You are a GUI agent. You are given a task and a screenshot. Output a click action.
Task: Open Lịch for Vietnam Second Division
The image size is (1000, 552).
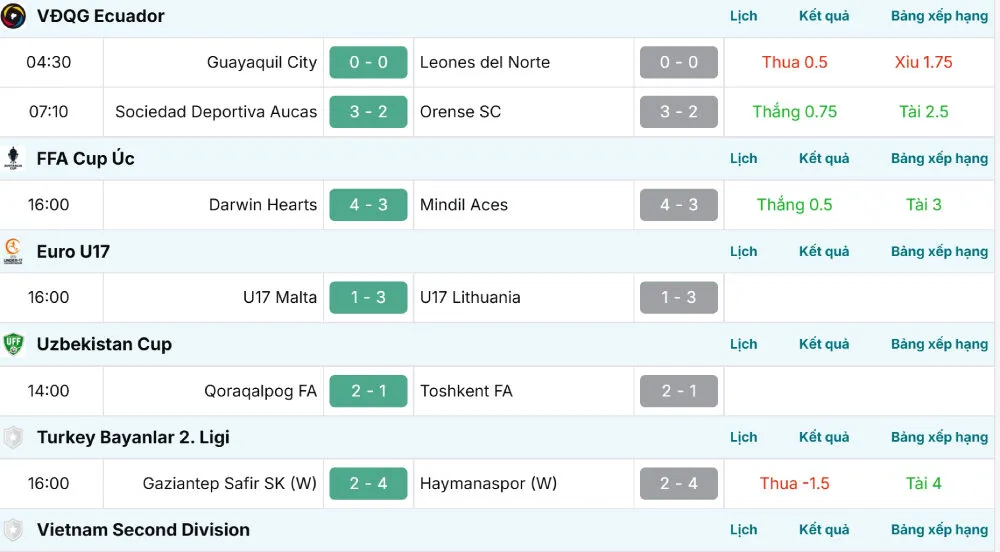(x=743, y=529)
